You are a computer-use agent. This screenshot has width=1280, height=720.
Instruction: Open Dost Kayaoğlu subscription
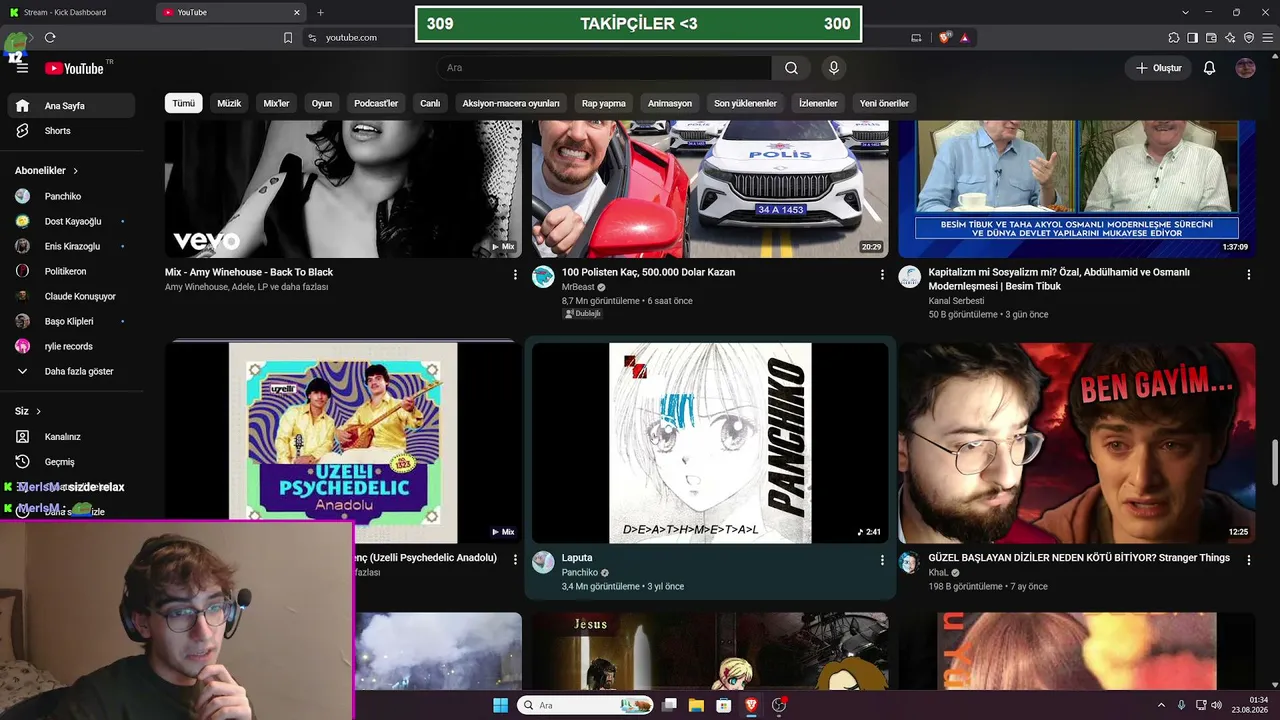[x=71, y=221]
